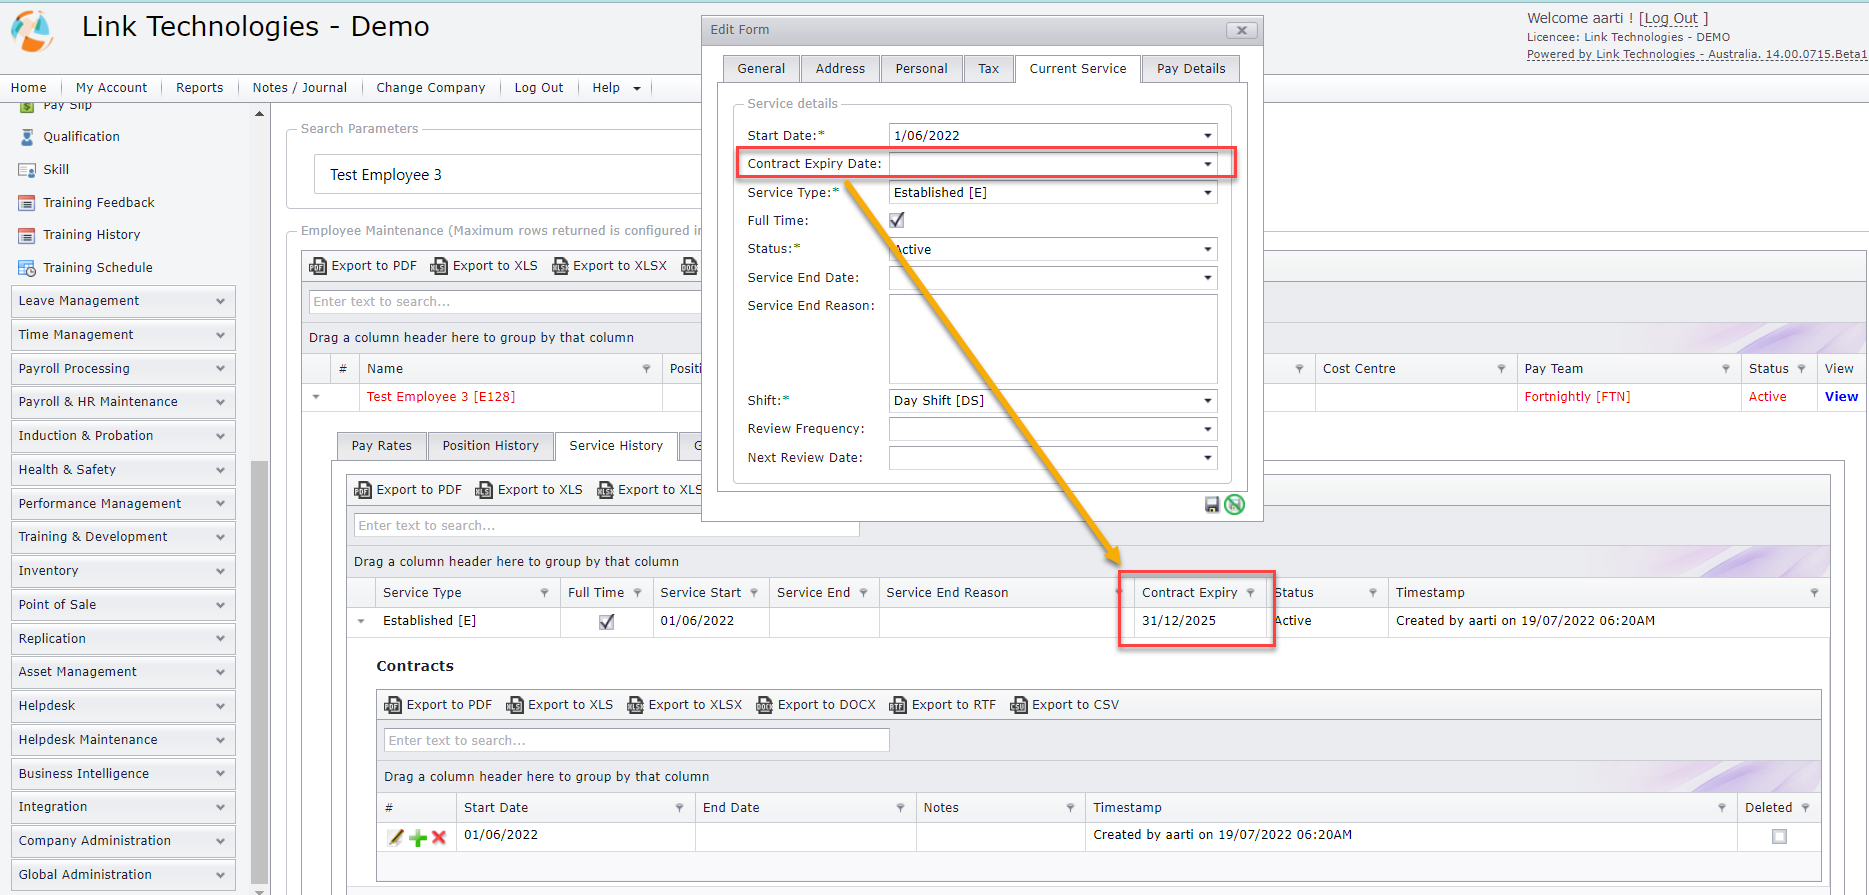Export Service History grid to XLS

click(x=529, y=490)
